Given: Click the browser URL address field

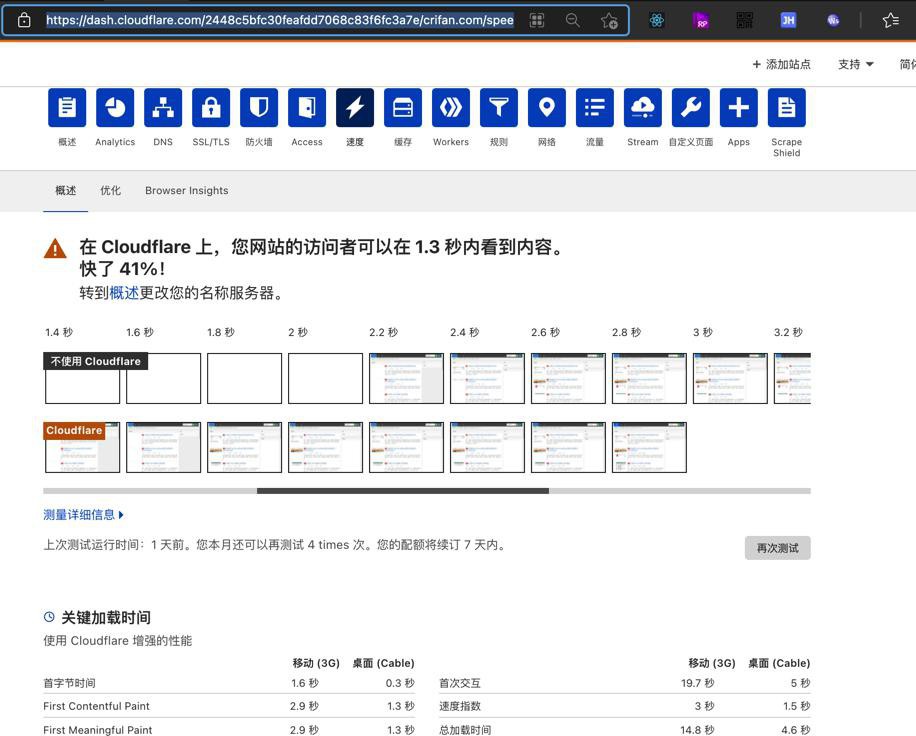Looking at the screenshot, I should 280,20.
